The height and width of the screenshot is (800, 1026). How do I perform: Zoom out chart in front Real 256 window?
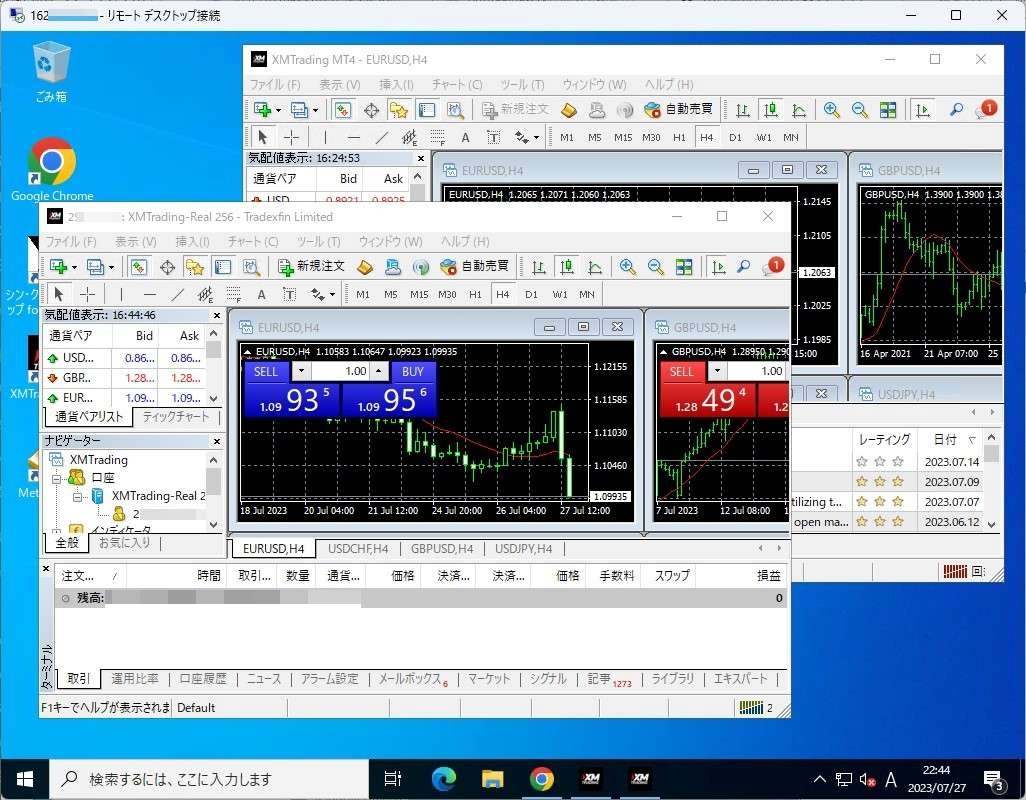click(656, 266)
